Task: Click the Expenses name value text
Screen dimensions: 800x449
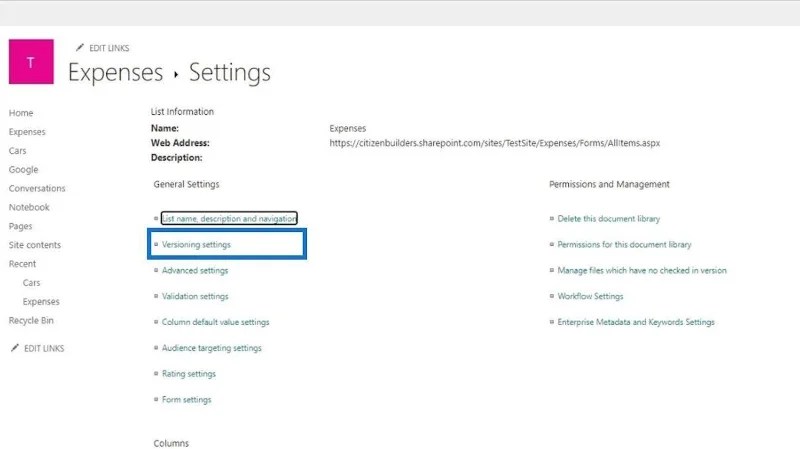Action: coord(348,128)
